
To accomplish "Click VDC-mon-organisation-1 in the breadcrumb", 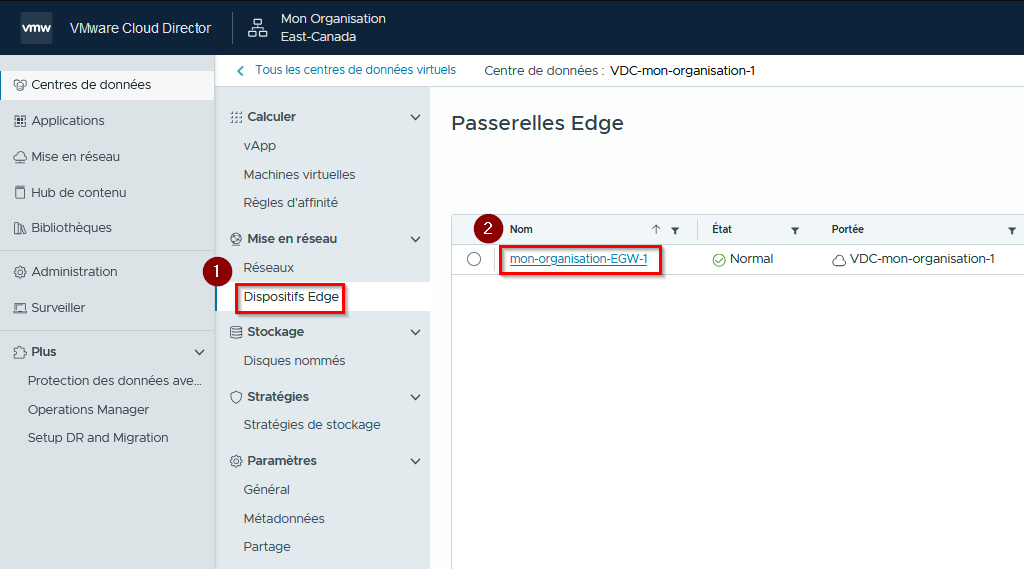I will coord(682,71).
